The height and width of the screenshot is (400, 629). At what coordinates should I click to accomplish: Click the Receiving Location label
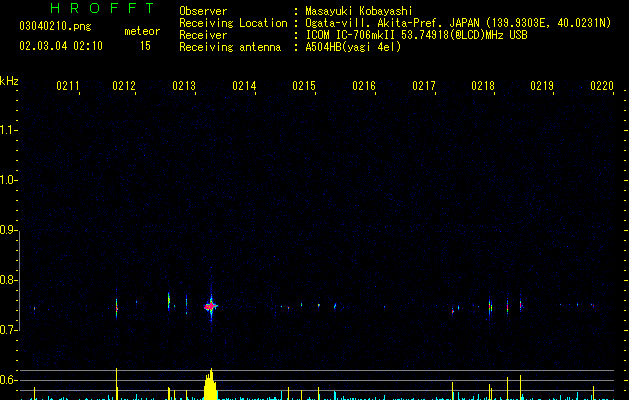pyautogui.click(x=233, y=23)
